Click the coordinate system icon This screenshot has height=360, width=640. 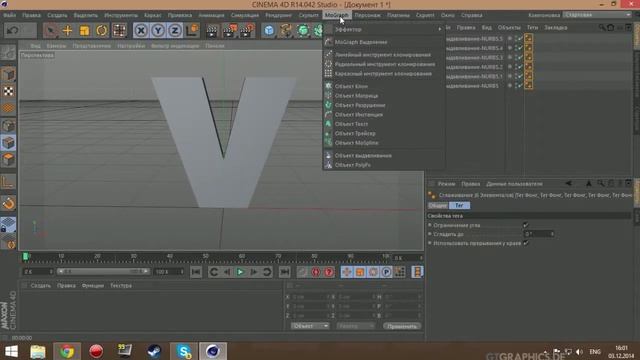(192, 31)
